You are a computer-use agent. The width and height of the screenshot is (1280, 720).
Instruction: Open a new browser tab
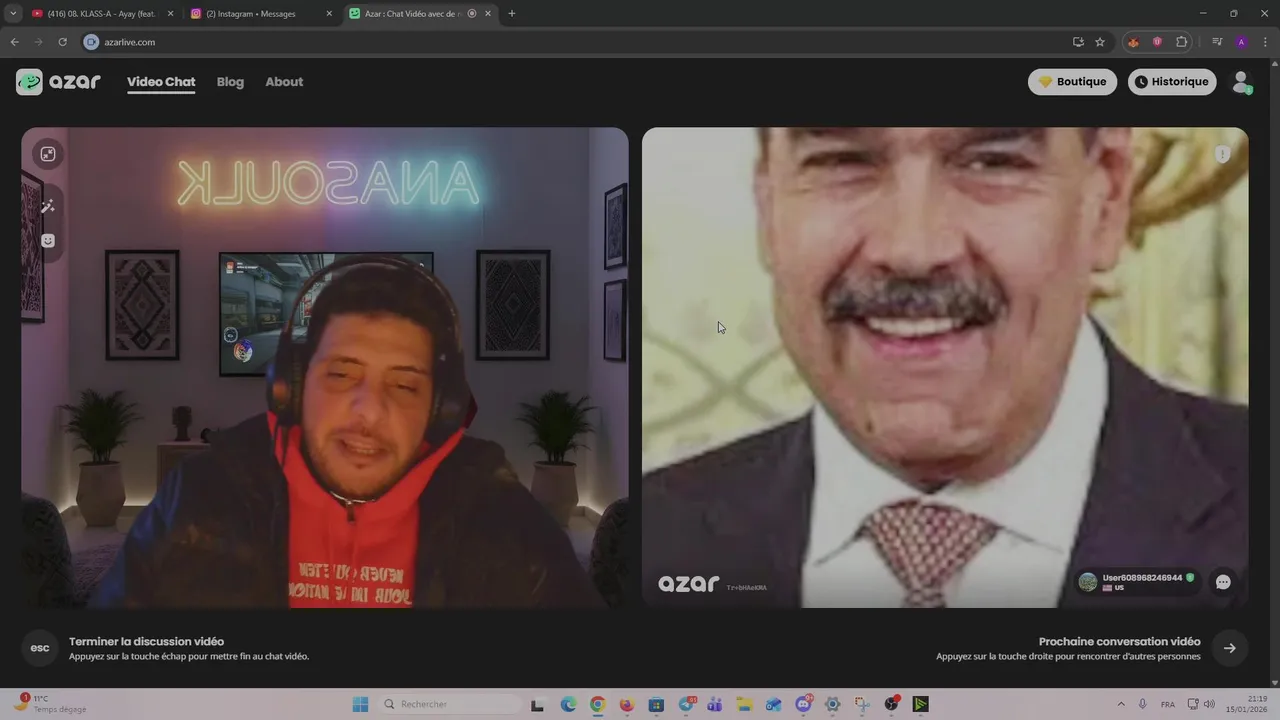pyautogui.click(x=512, y=14)
